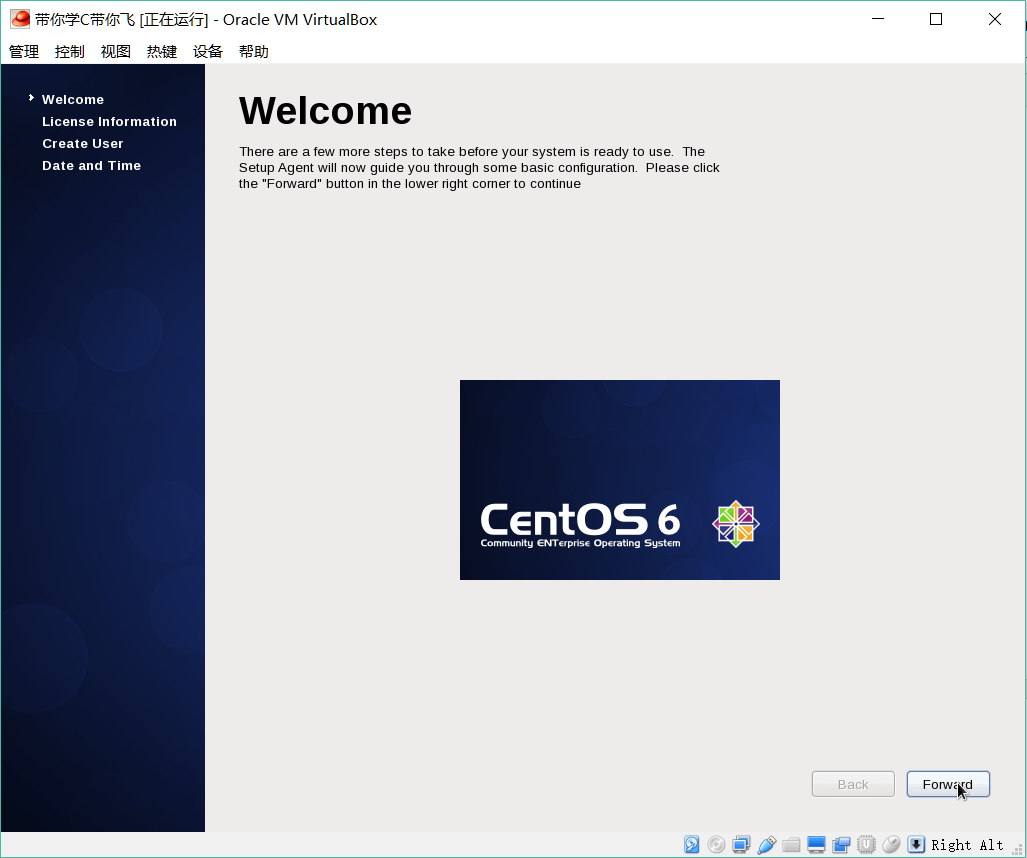
Task: Click the video capture status icon
Action: [841, 845]
